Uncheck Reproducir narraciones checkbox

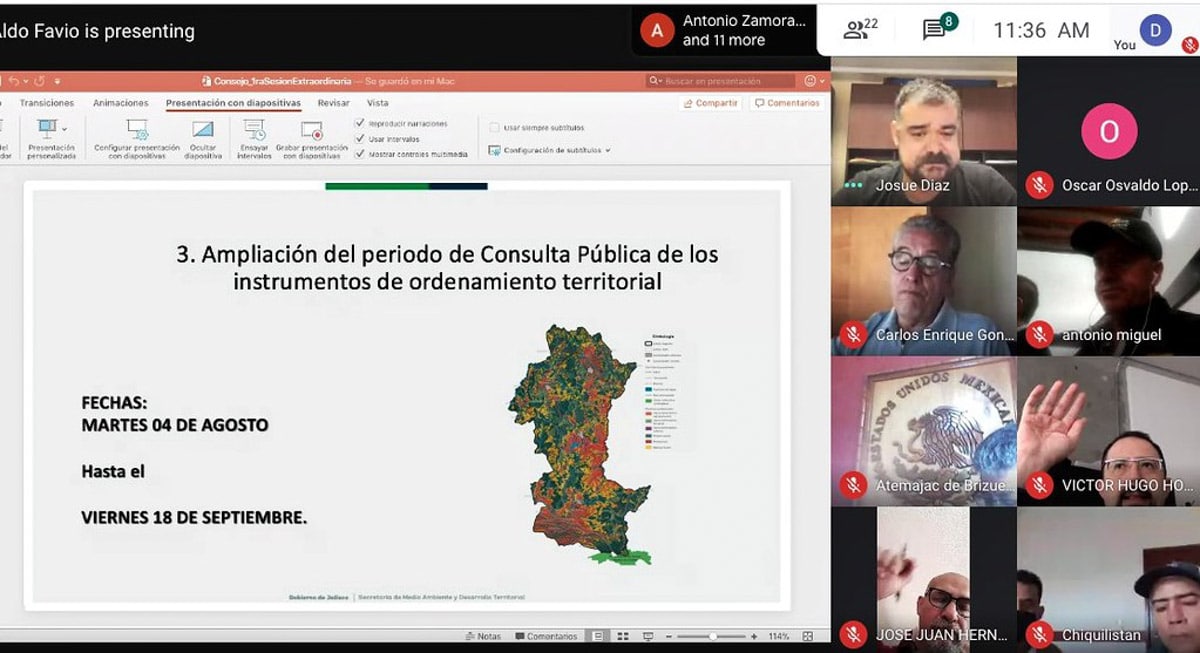point(360,123)
